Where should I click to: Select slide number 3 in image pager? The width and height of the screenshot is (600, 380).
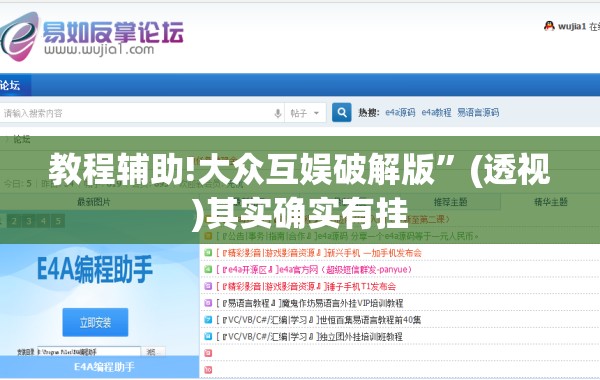[29, 221]
